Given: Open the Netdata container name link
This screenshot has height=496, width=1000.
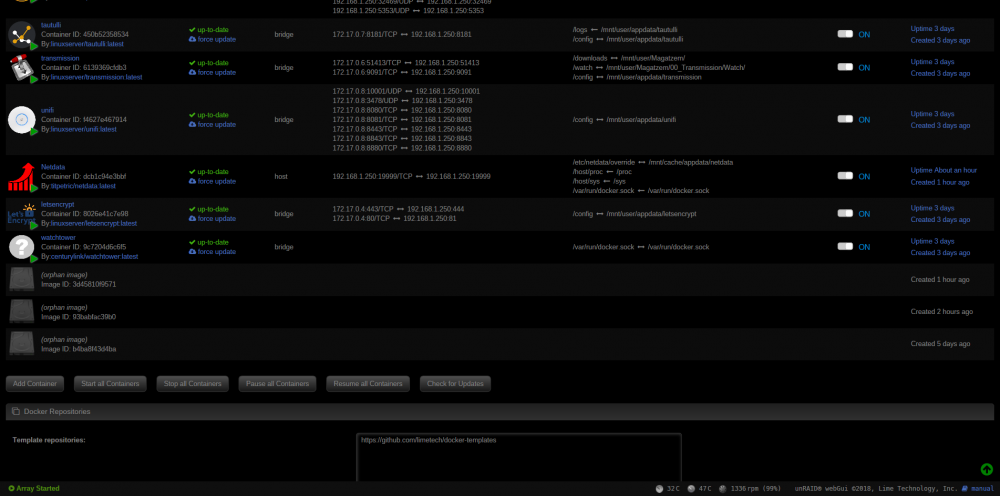Looking at the screenshot, I should coord(53,167).
